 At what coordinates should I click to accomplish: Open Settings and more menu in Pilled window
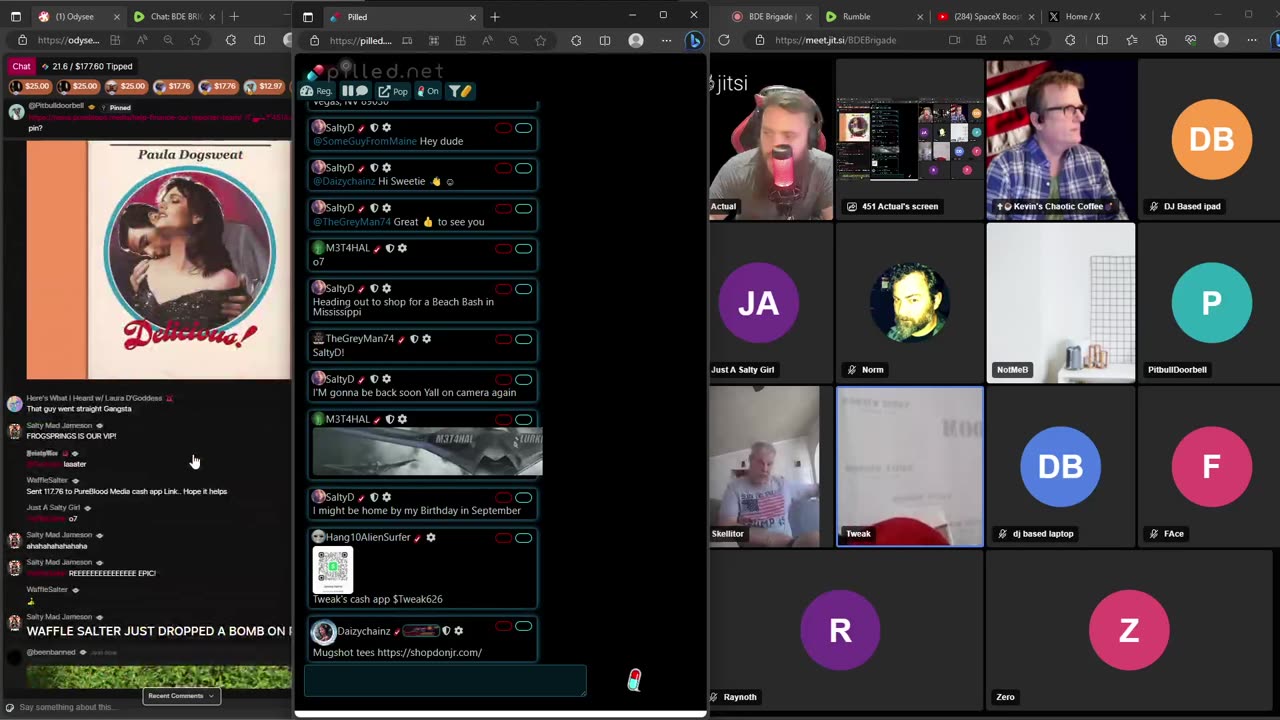pyautogui.click(x=664, y=40)
